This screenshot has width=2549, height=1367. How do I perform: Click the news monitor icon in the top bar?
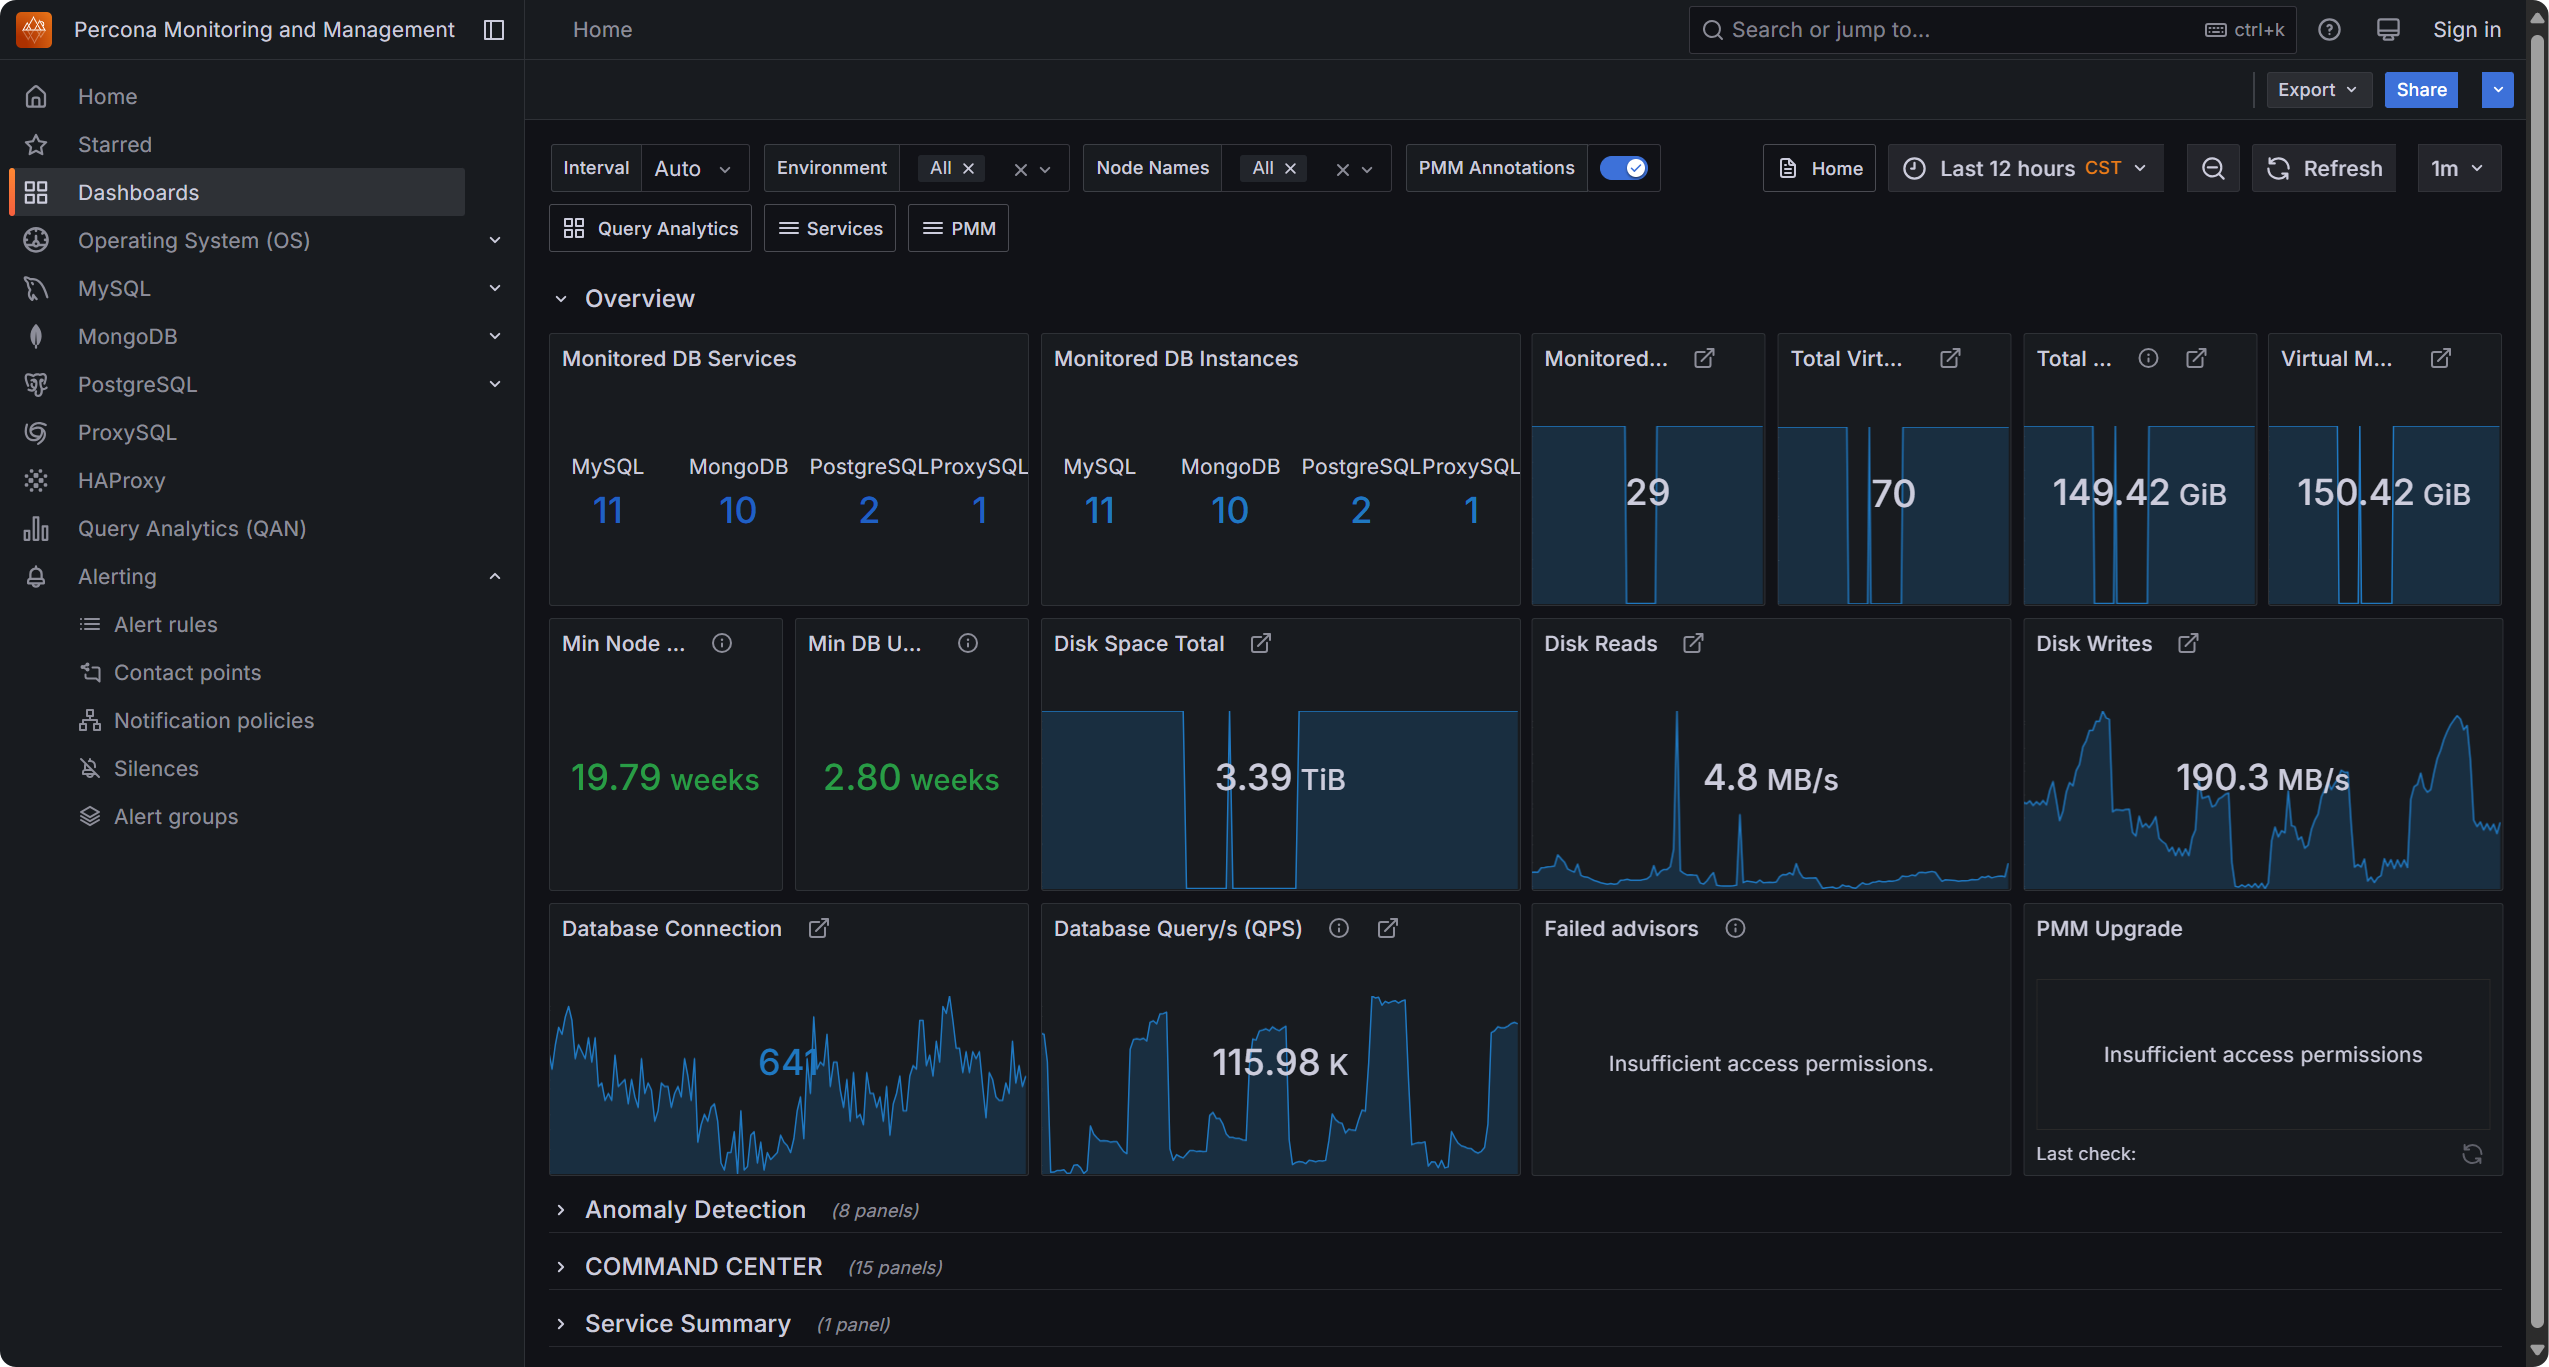tap(2388, 30)
